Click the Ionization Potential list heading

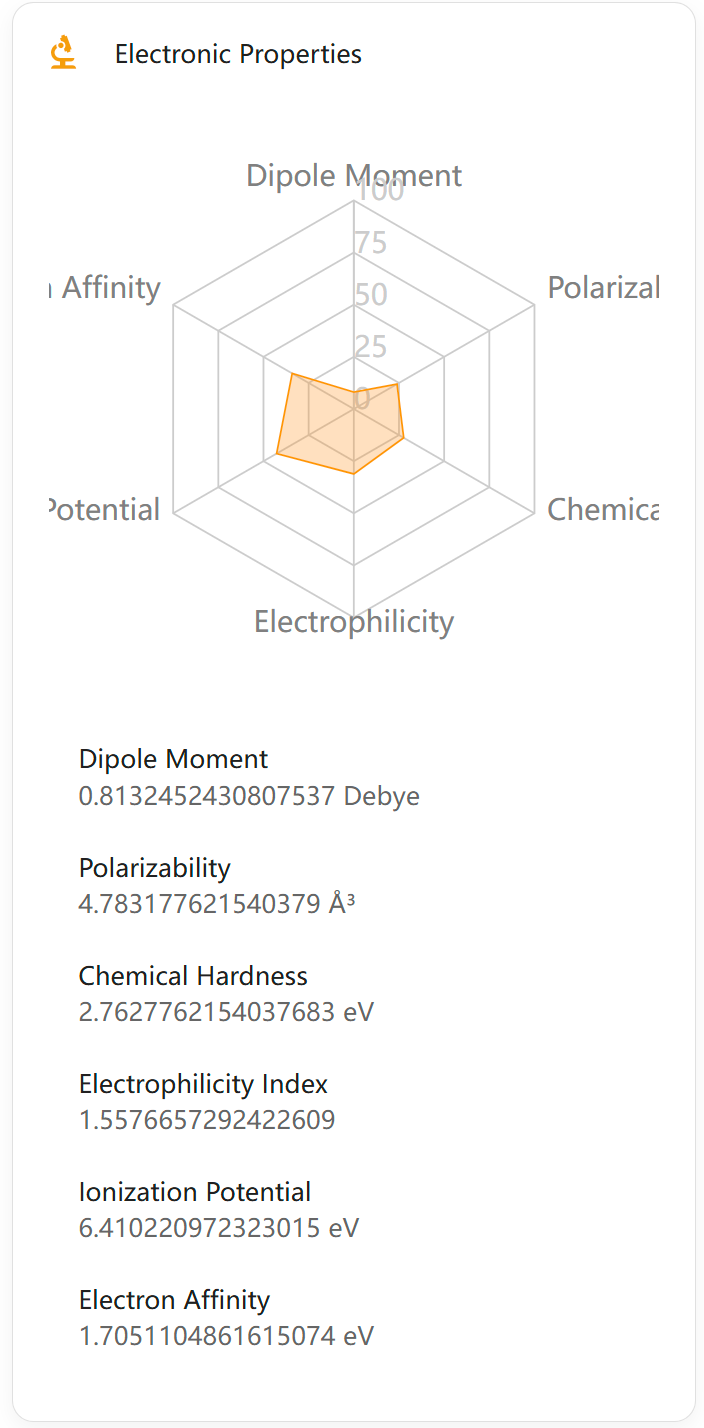(195, 1192)
